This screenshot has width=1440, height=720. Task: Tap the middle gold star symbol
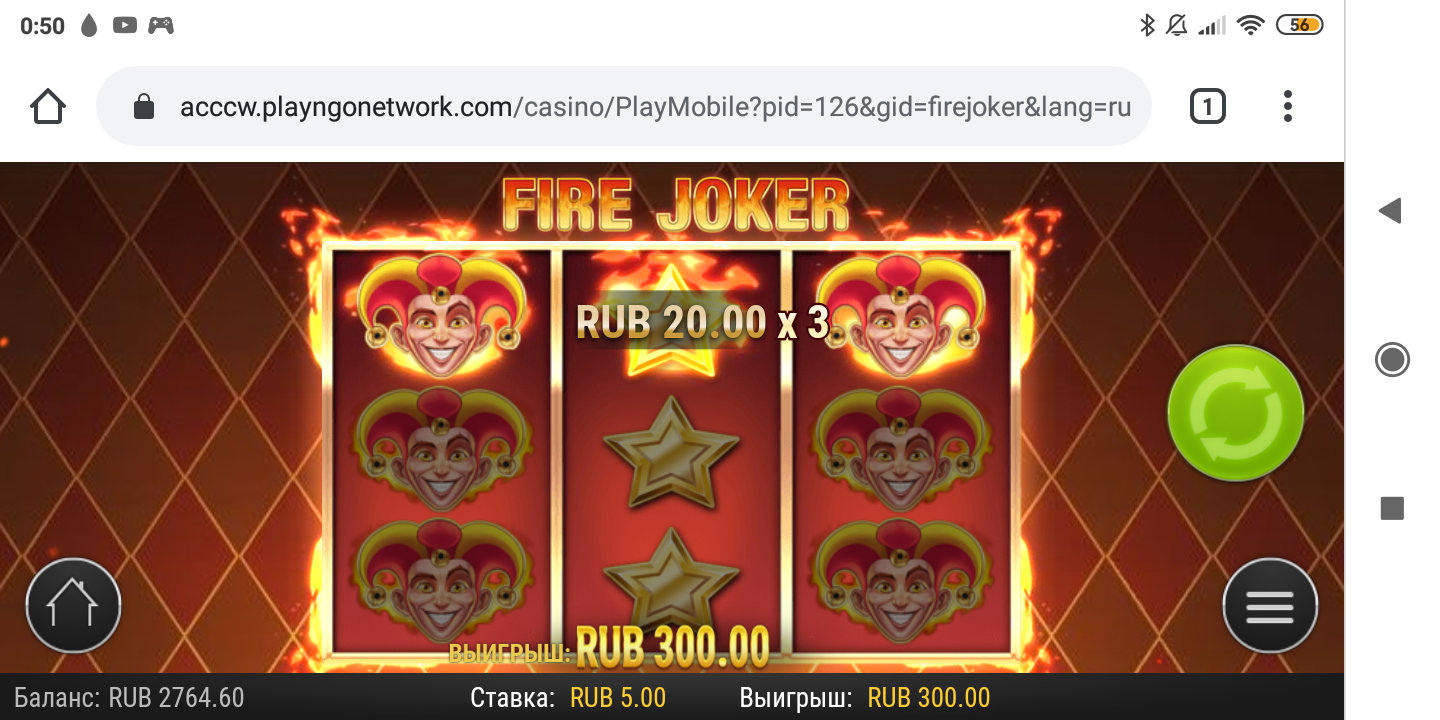click(x=672, y=453)
